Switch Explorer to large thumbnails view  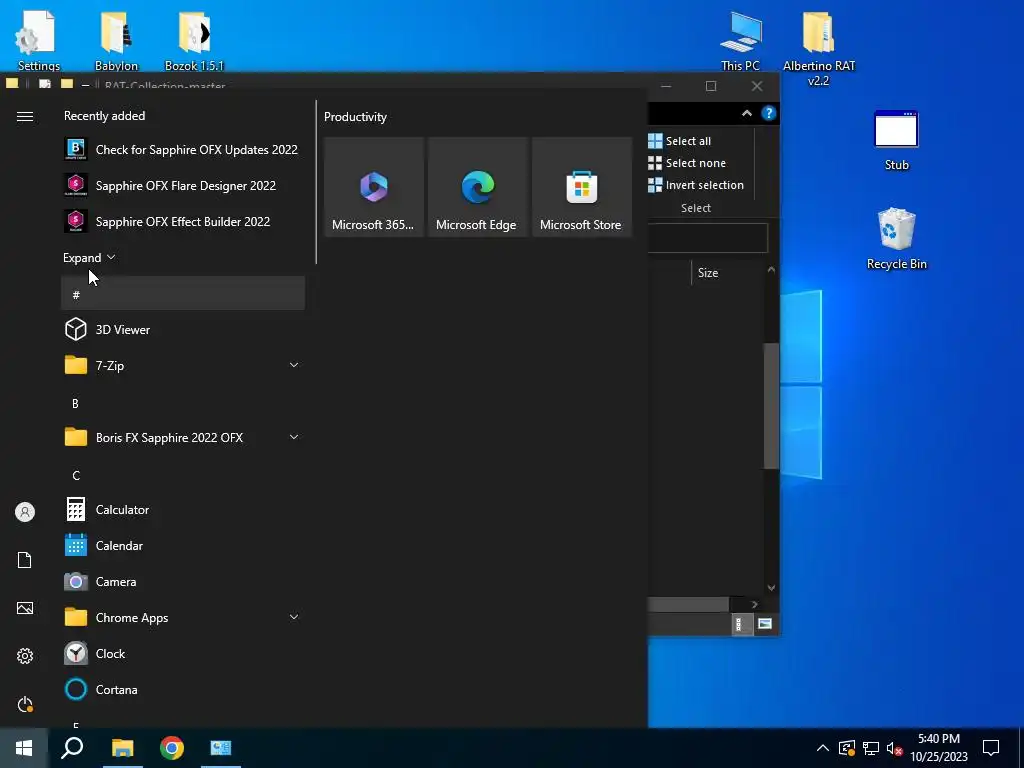765,624
